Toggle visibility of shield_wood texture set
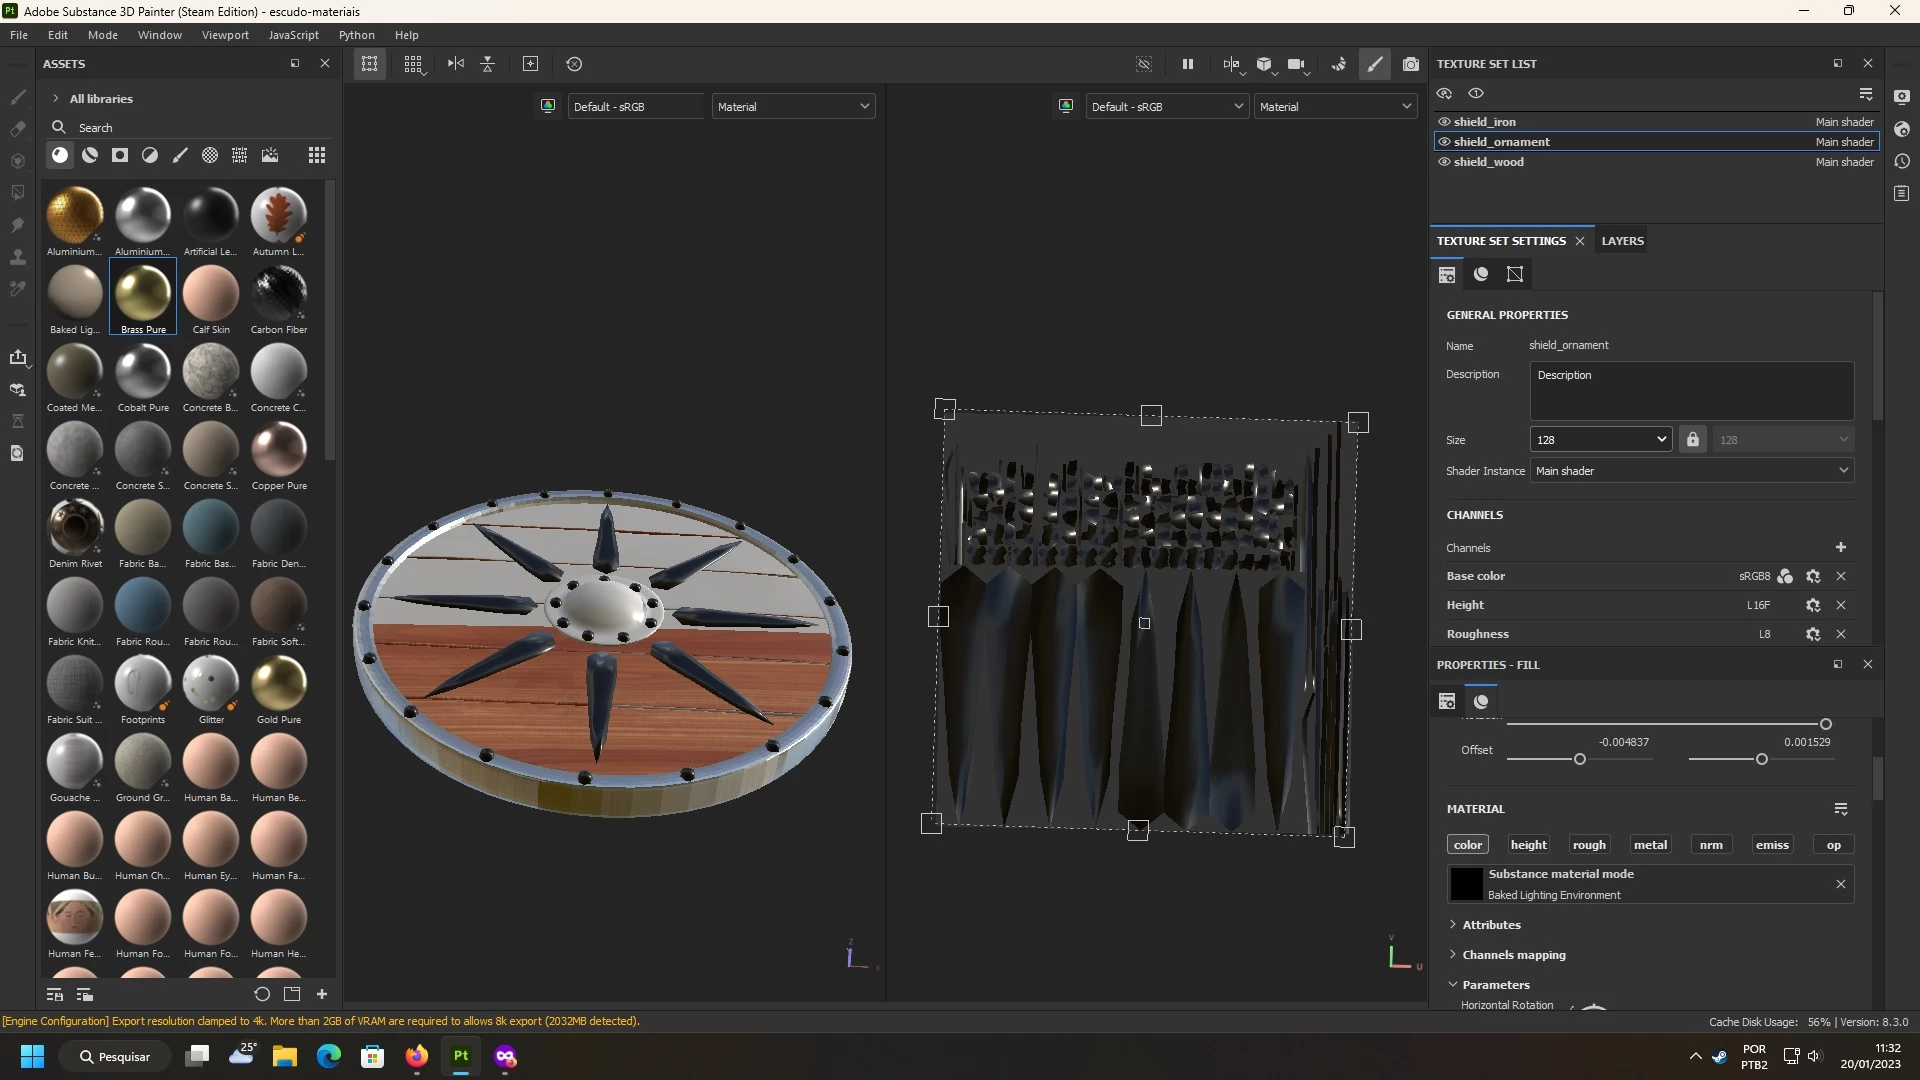1920x1080 pixels. (1444, 162)
